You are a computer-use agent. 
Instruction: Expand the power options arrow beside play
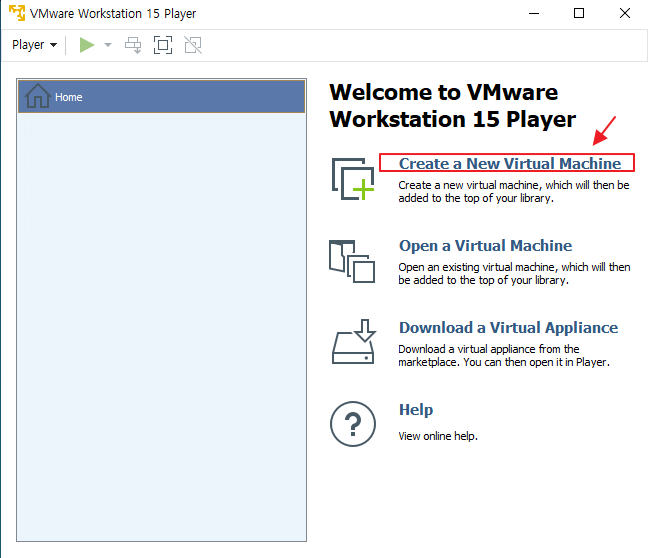pos(108,45)
